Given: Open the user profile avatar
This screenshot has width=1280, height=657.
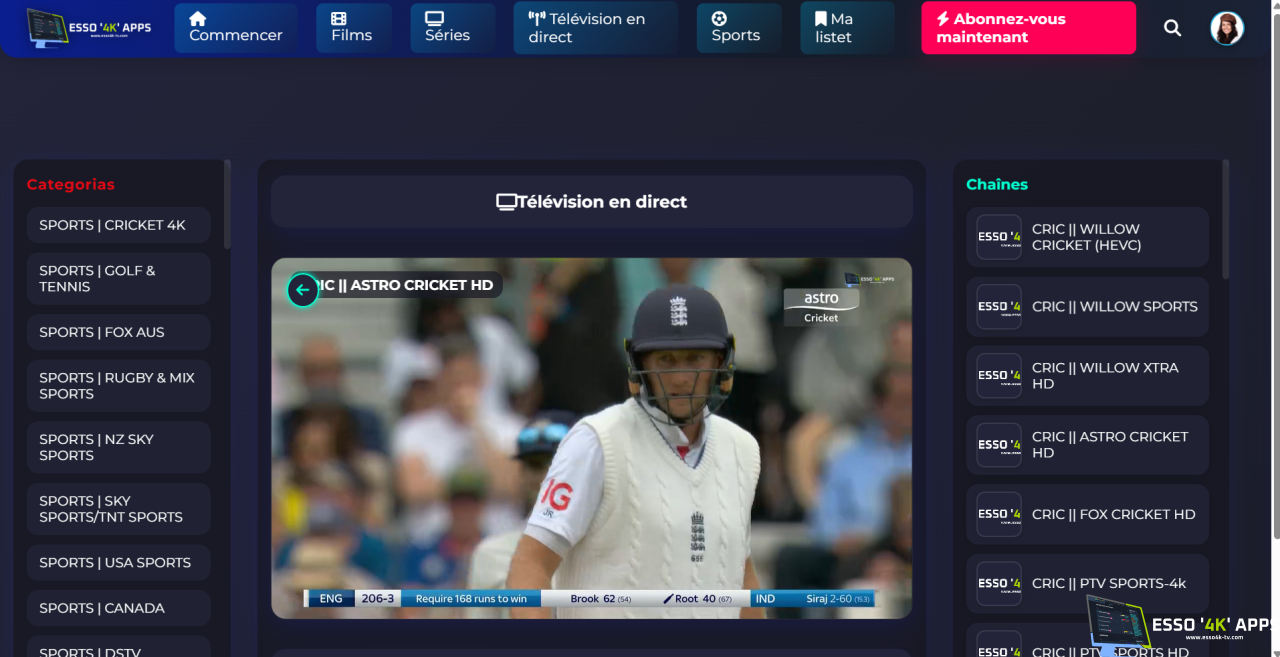Looking at the screenshot, I should [1226, 28].
